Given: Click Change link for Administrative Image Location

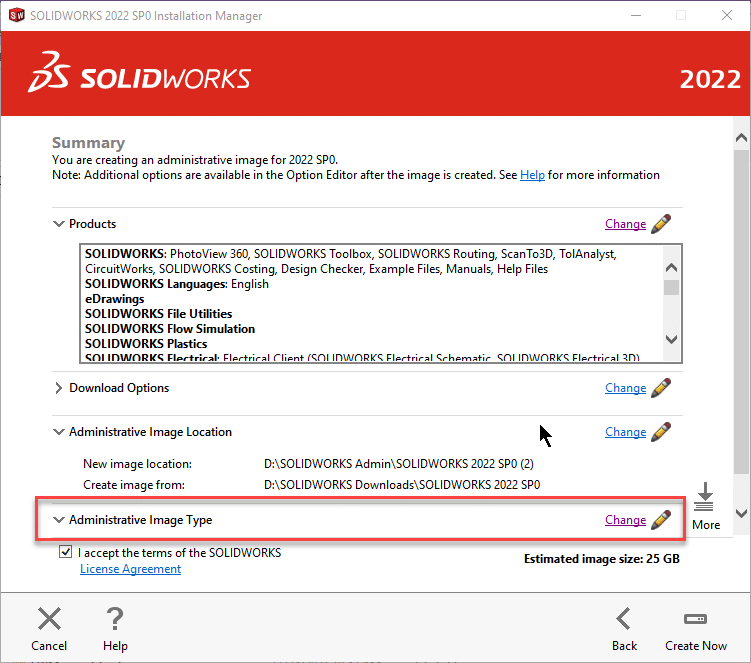Looking at the screenshot, I should (x=625, y=432).
